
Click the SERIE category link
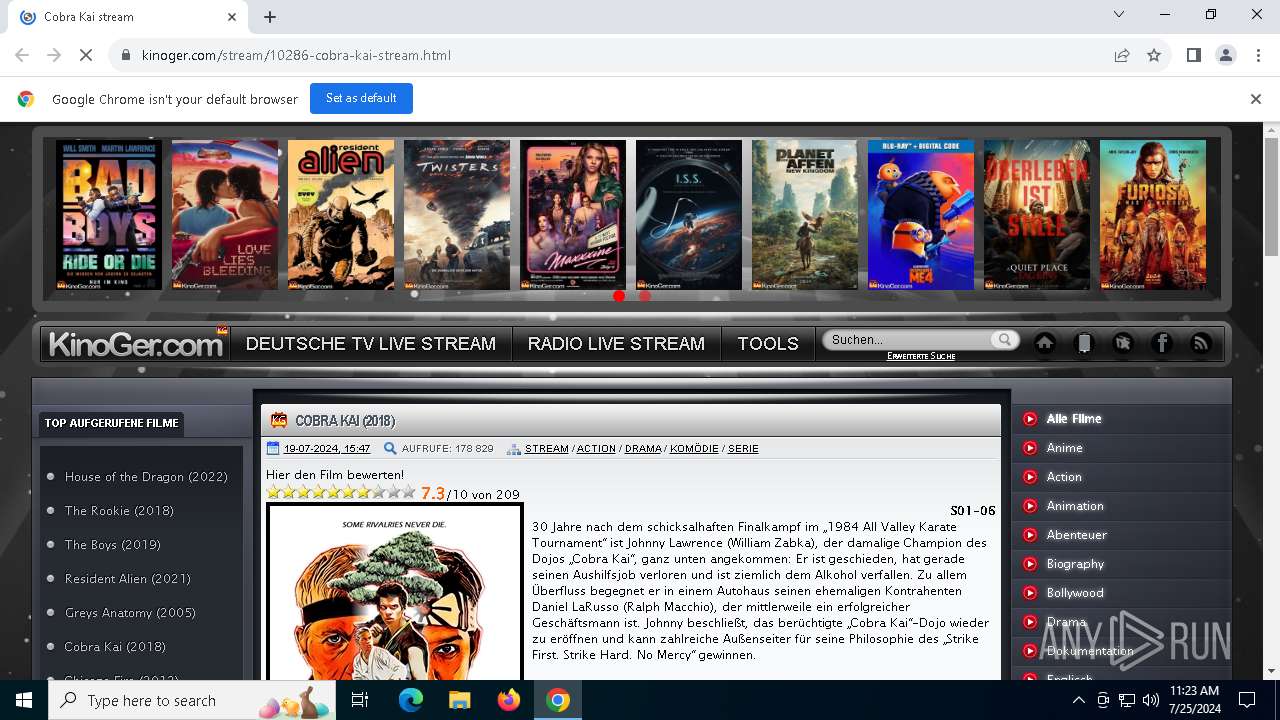tap(743, 449)
